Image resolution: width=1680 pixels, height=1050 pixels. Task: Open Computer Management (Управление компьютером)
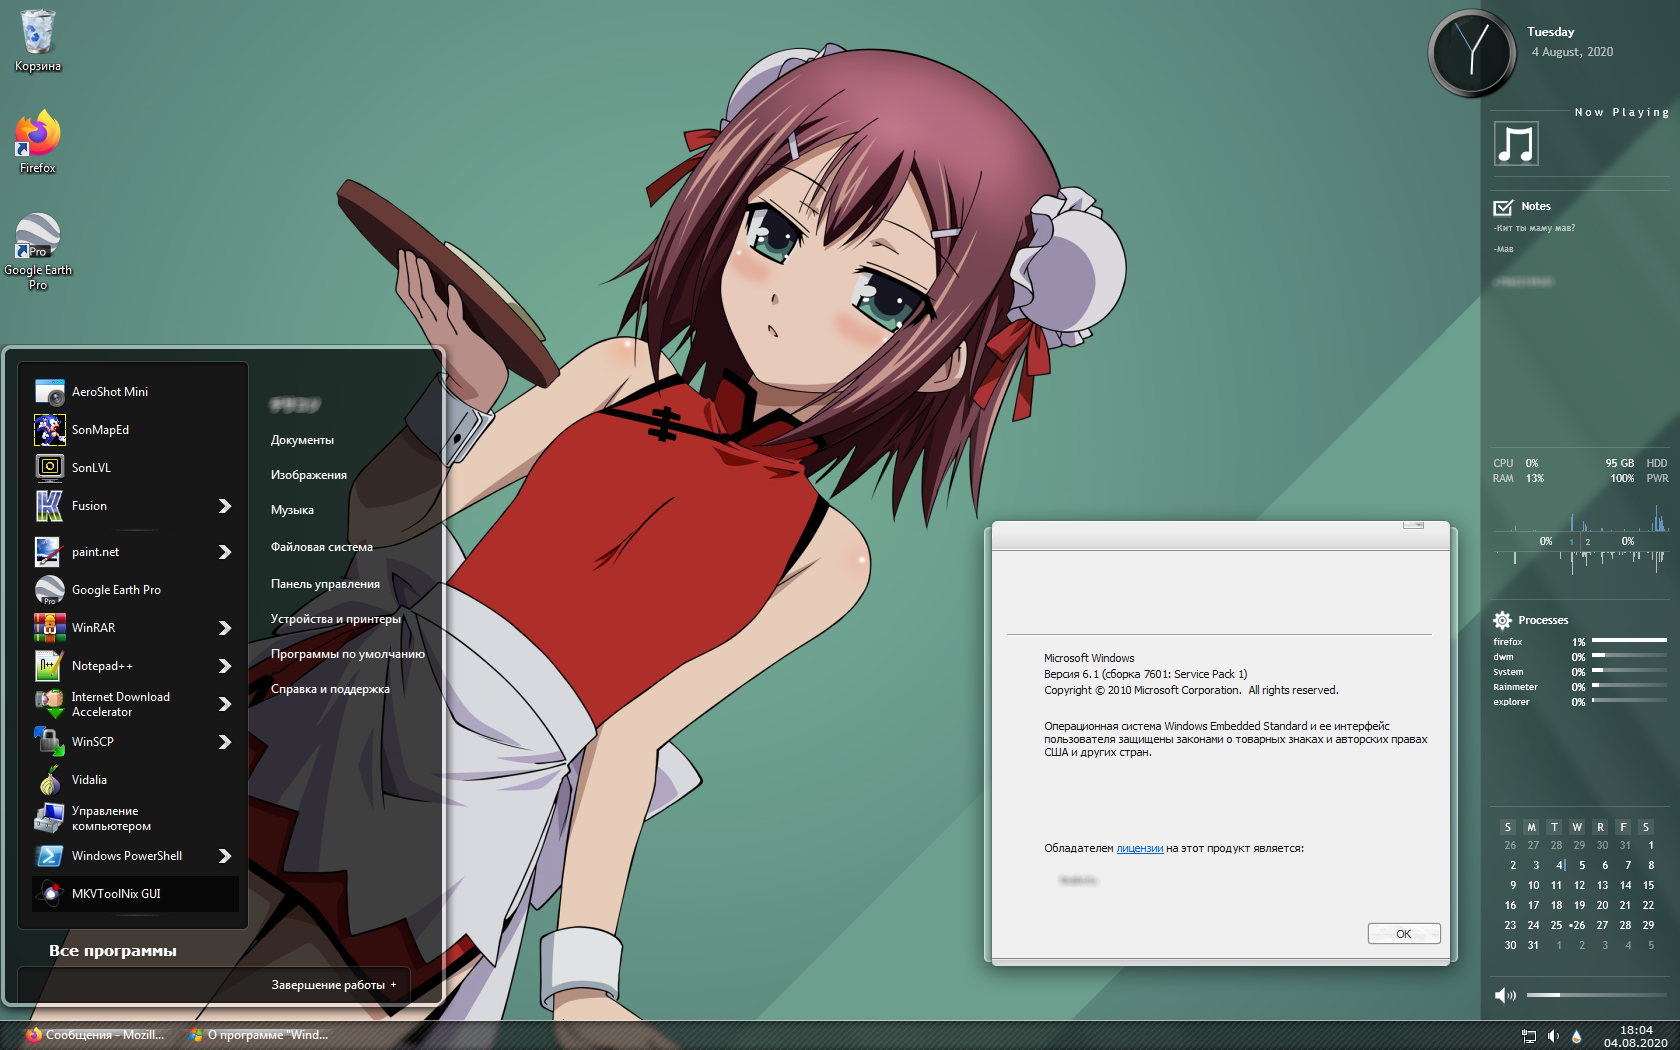click(135, 818)
